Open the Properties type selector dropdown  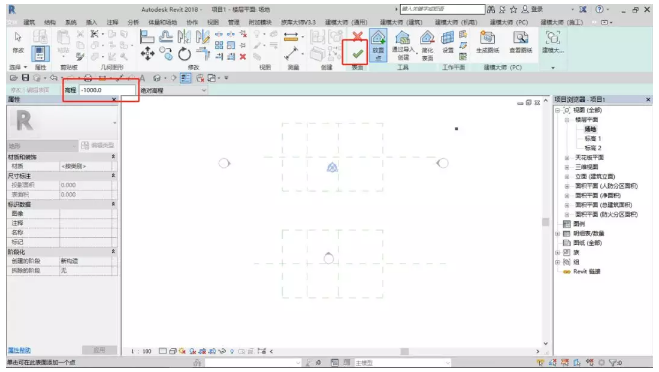[x=115, y=123]
